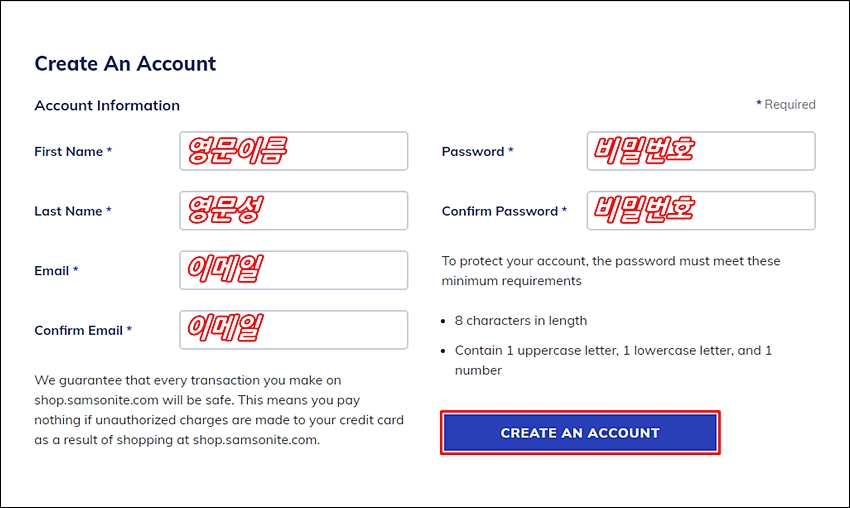The width and height of the screenshot is (850, 508).
Task: Focus the Password input box
Action: click(701, 151)
